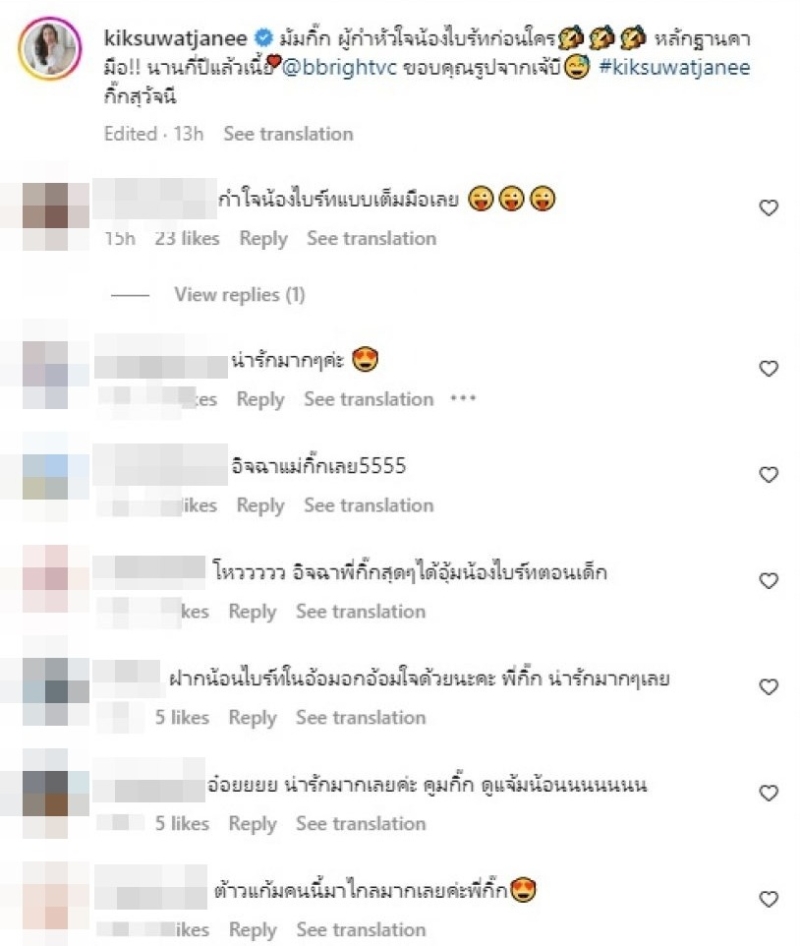Like the comment starting with อ๋อยยยย
Screen dimensions: 800x946
tap(768, 793)
